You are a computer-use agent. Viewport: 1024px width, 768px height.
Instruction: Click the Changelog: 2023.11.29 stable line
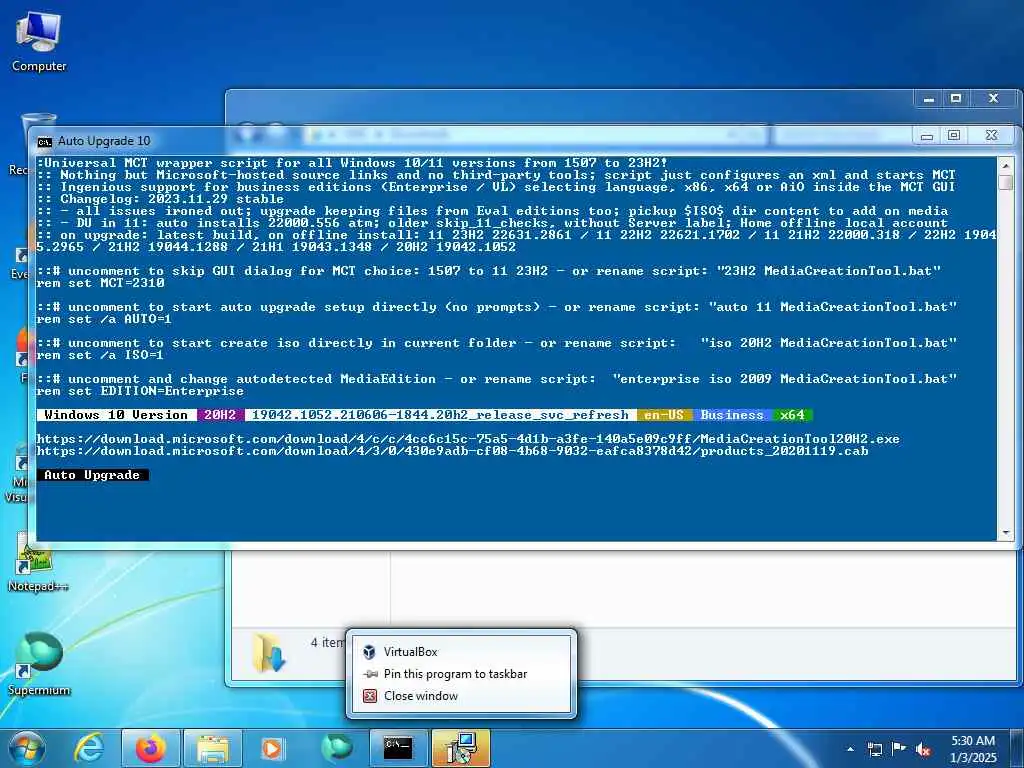[160, 199]
